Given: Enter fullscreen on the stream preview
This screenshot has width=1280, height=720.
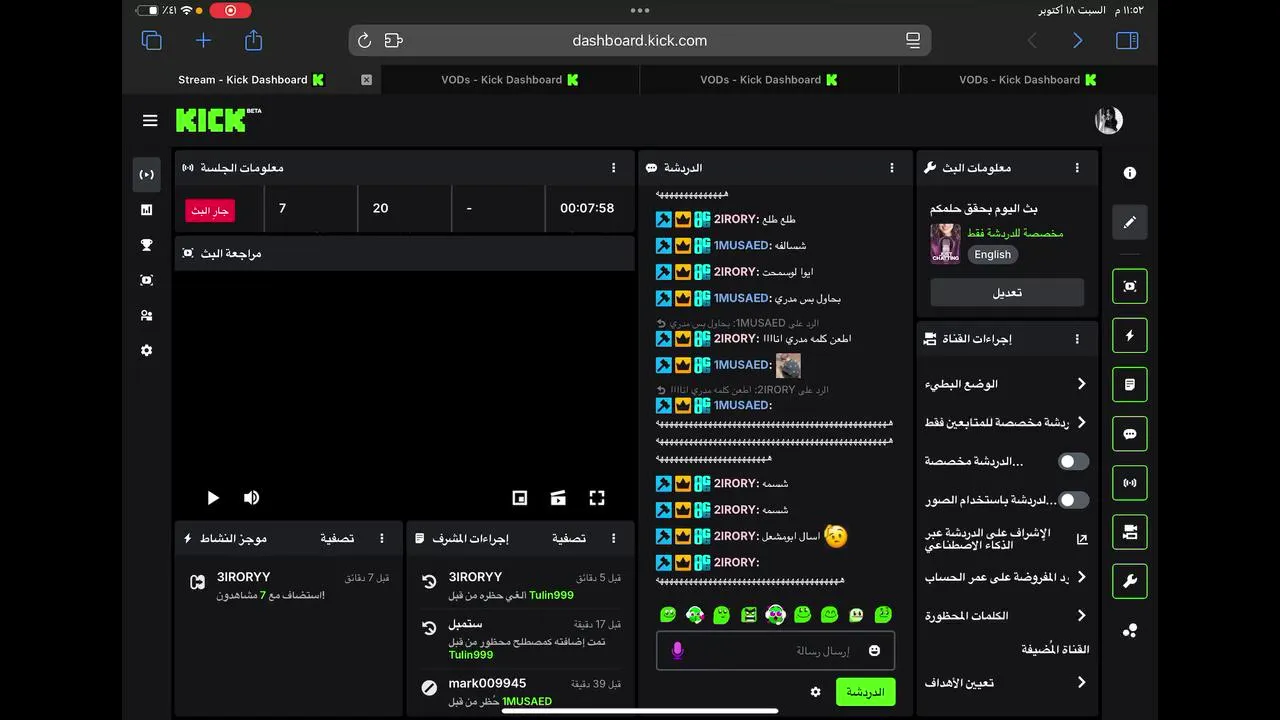Looking at the screenshot, I should coord(597,498).
